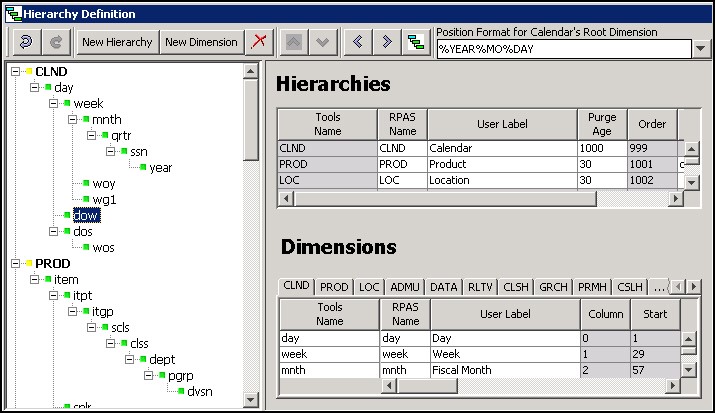Select the CLND tree root label
This screenshot has height=413, width=715.
tap(51, 72)
